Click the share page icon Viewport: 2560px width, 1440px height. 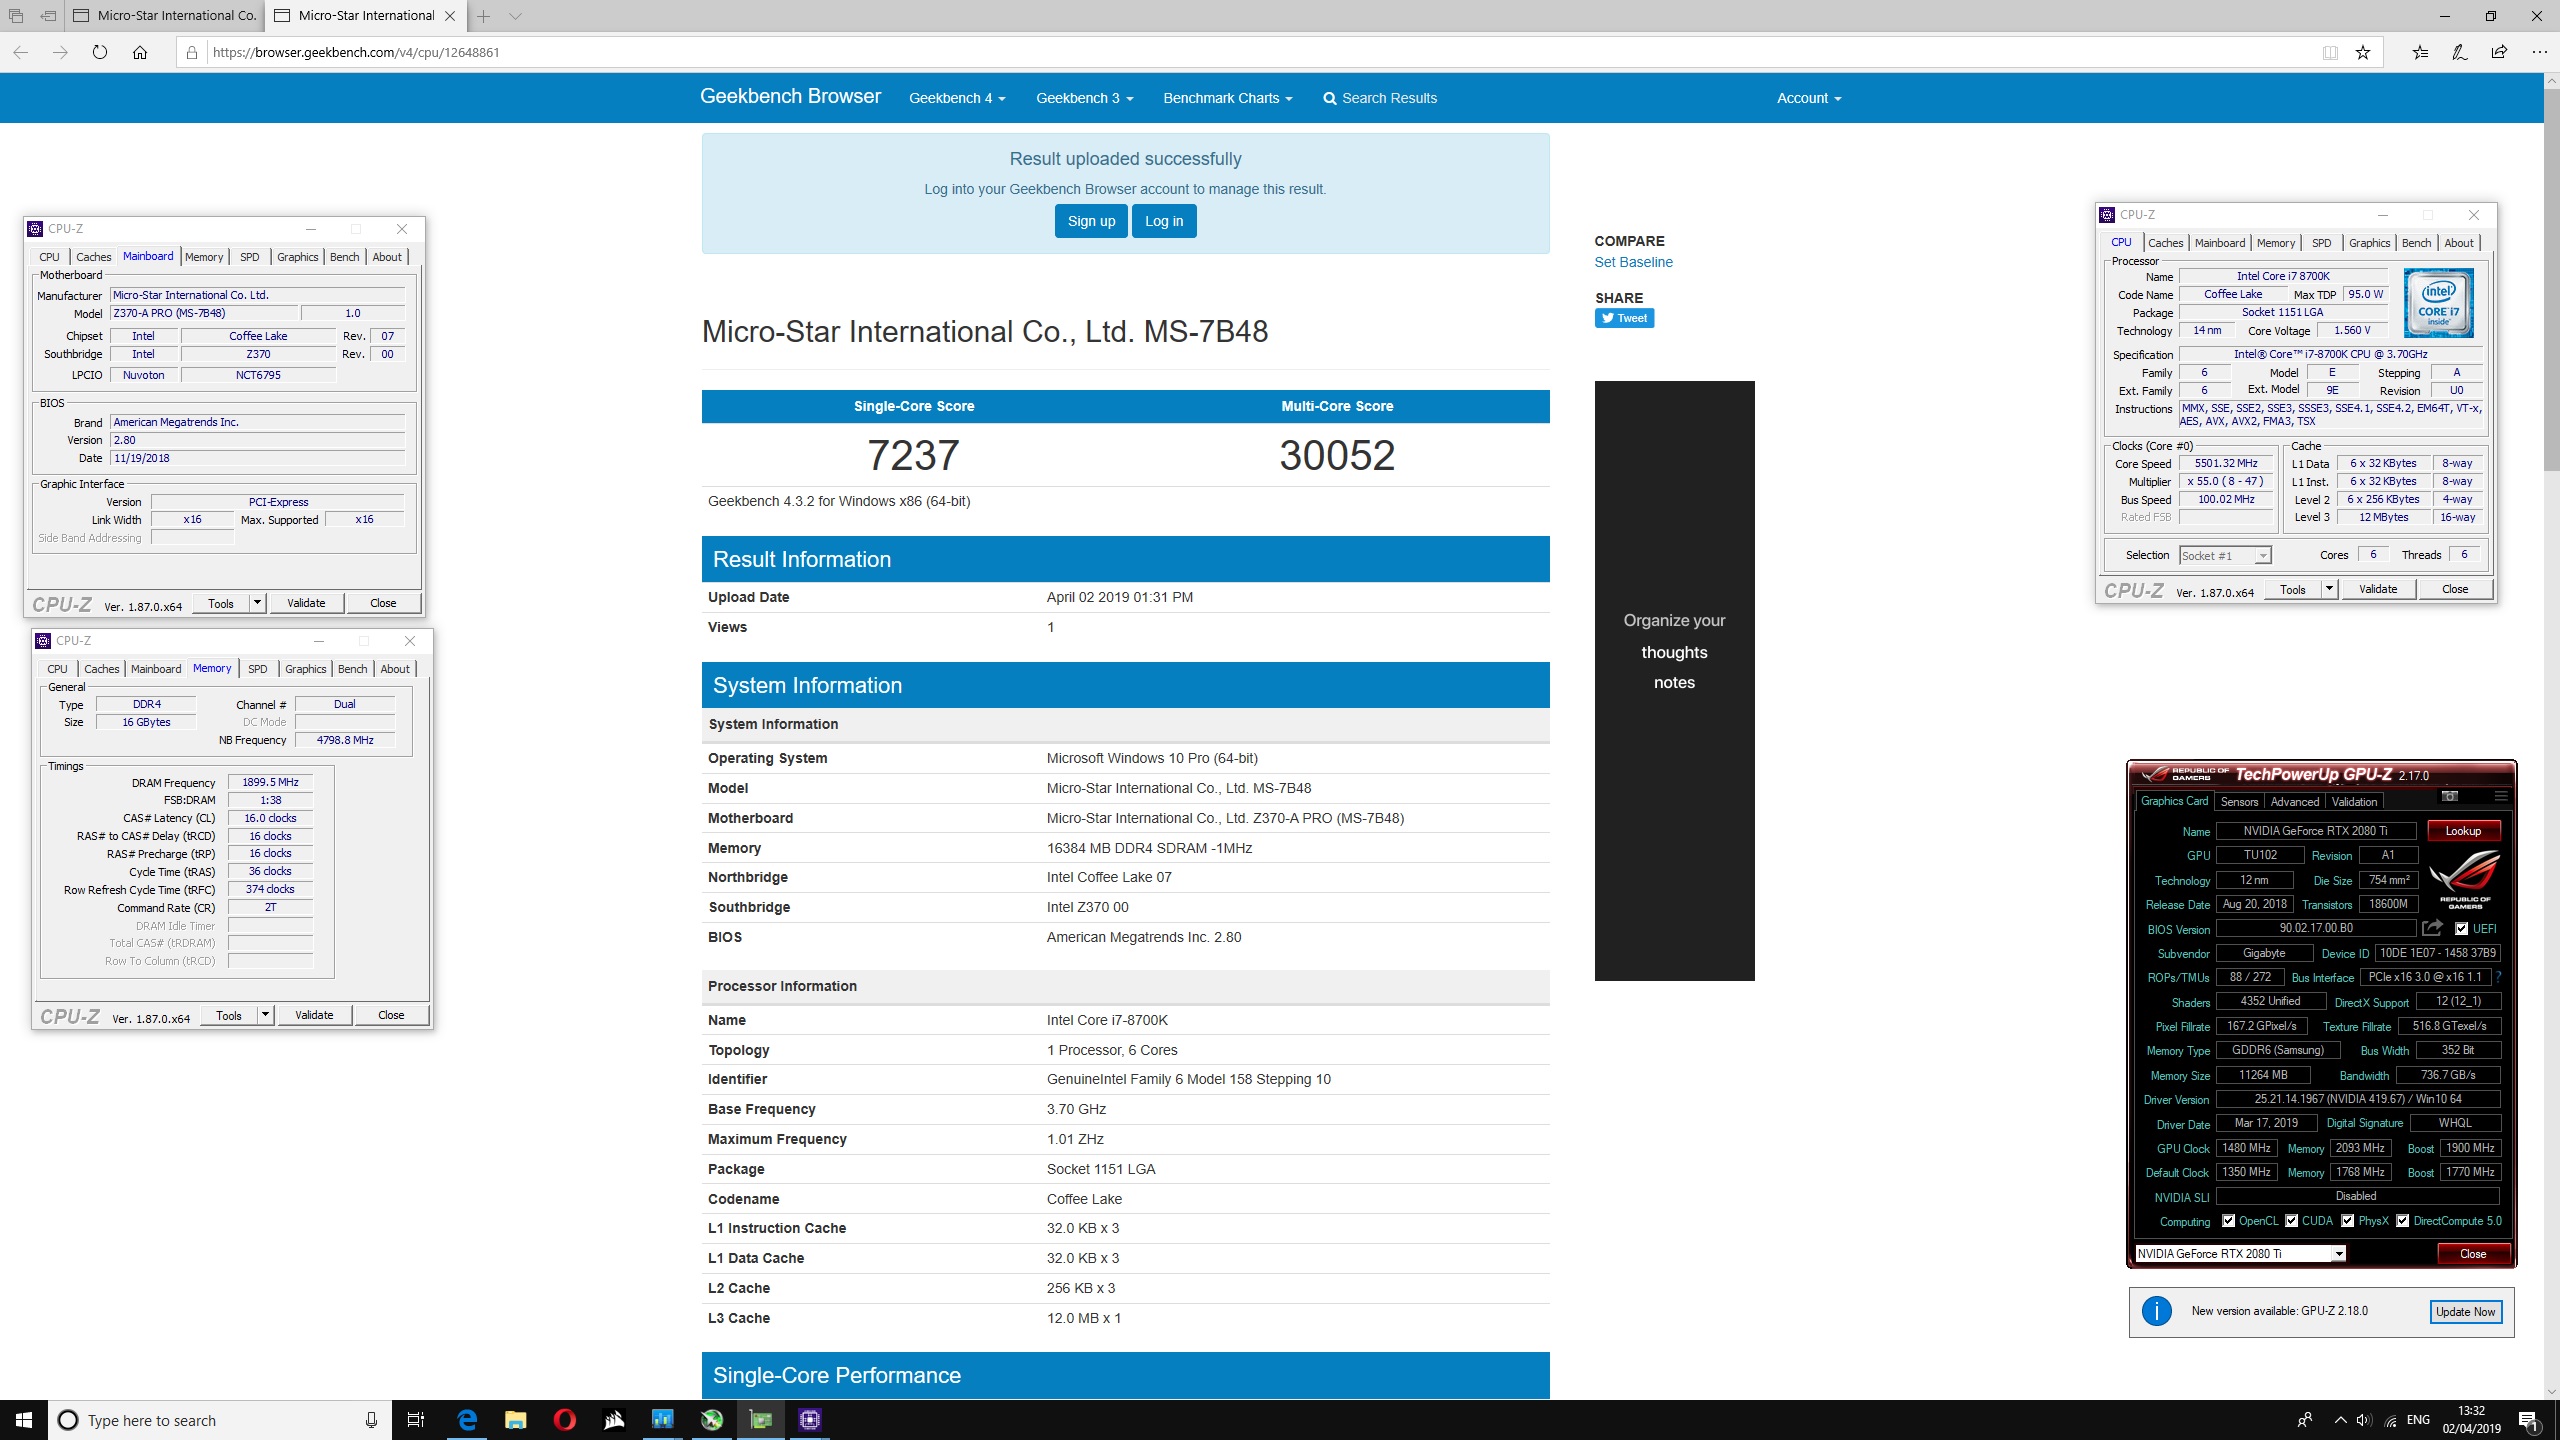2499,52
